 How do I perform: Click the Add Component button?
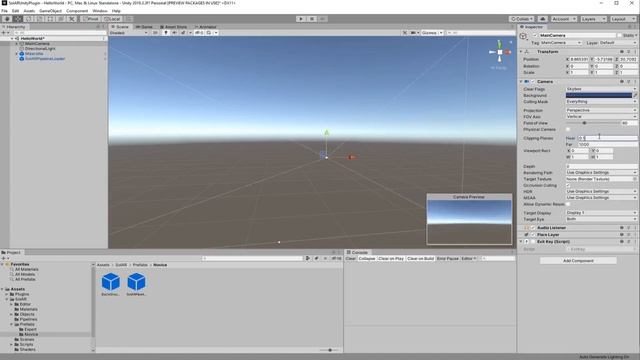click(x=578, y=260)
